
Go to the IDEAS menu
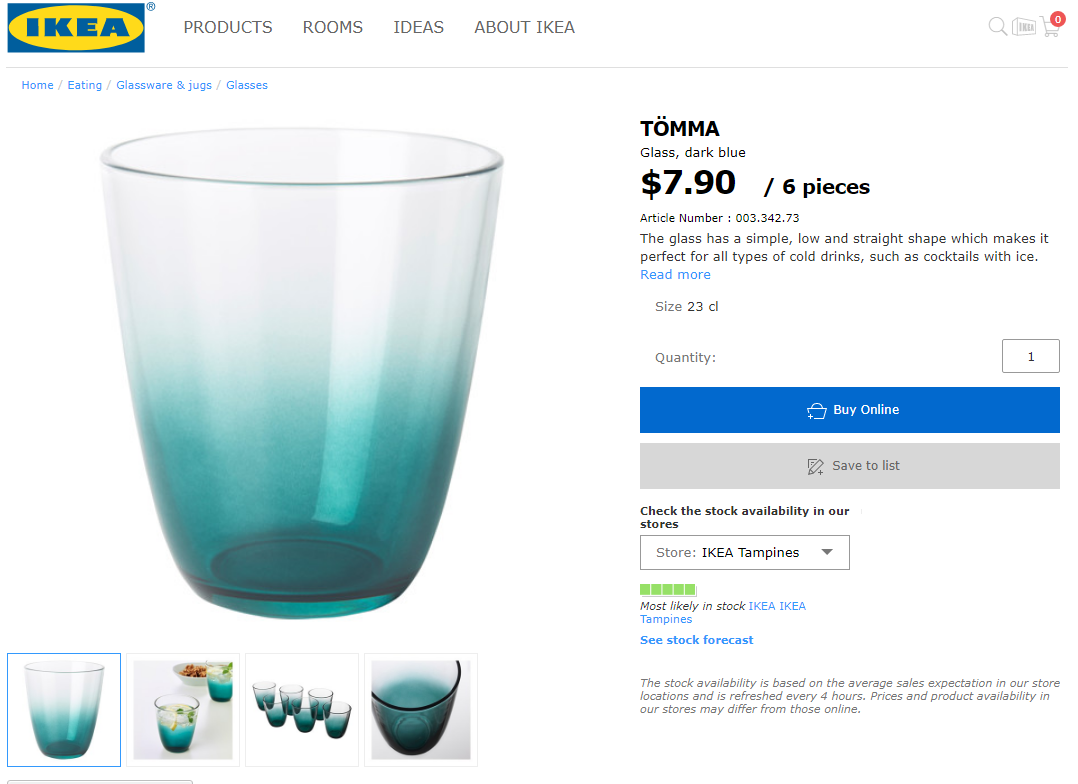pyautogui.click(x=418, y=28)
